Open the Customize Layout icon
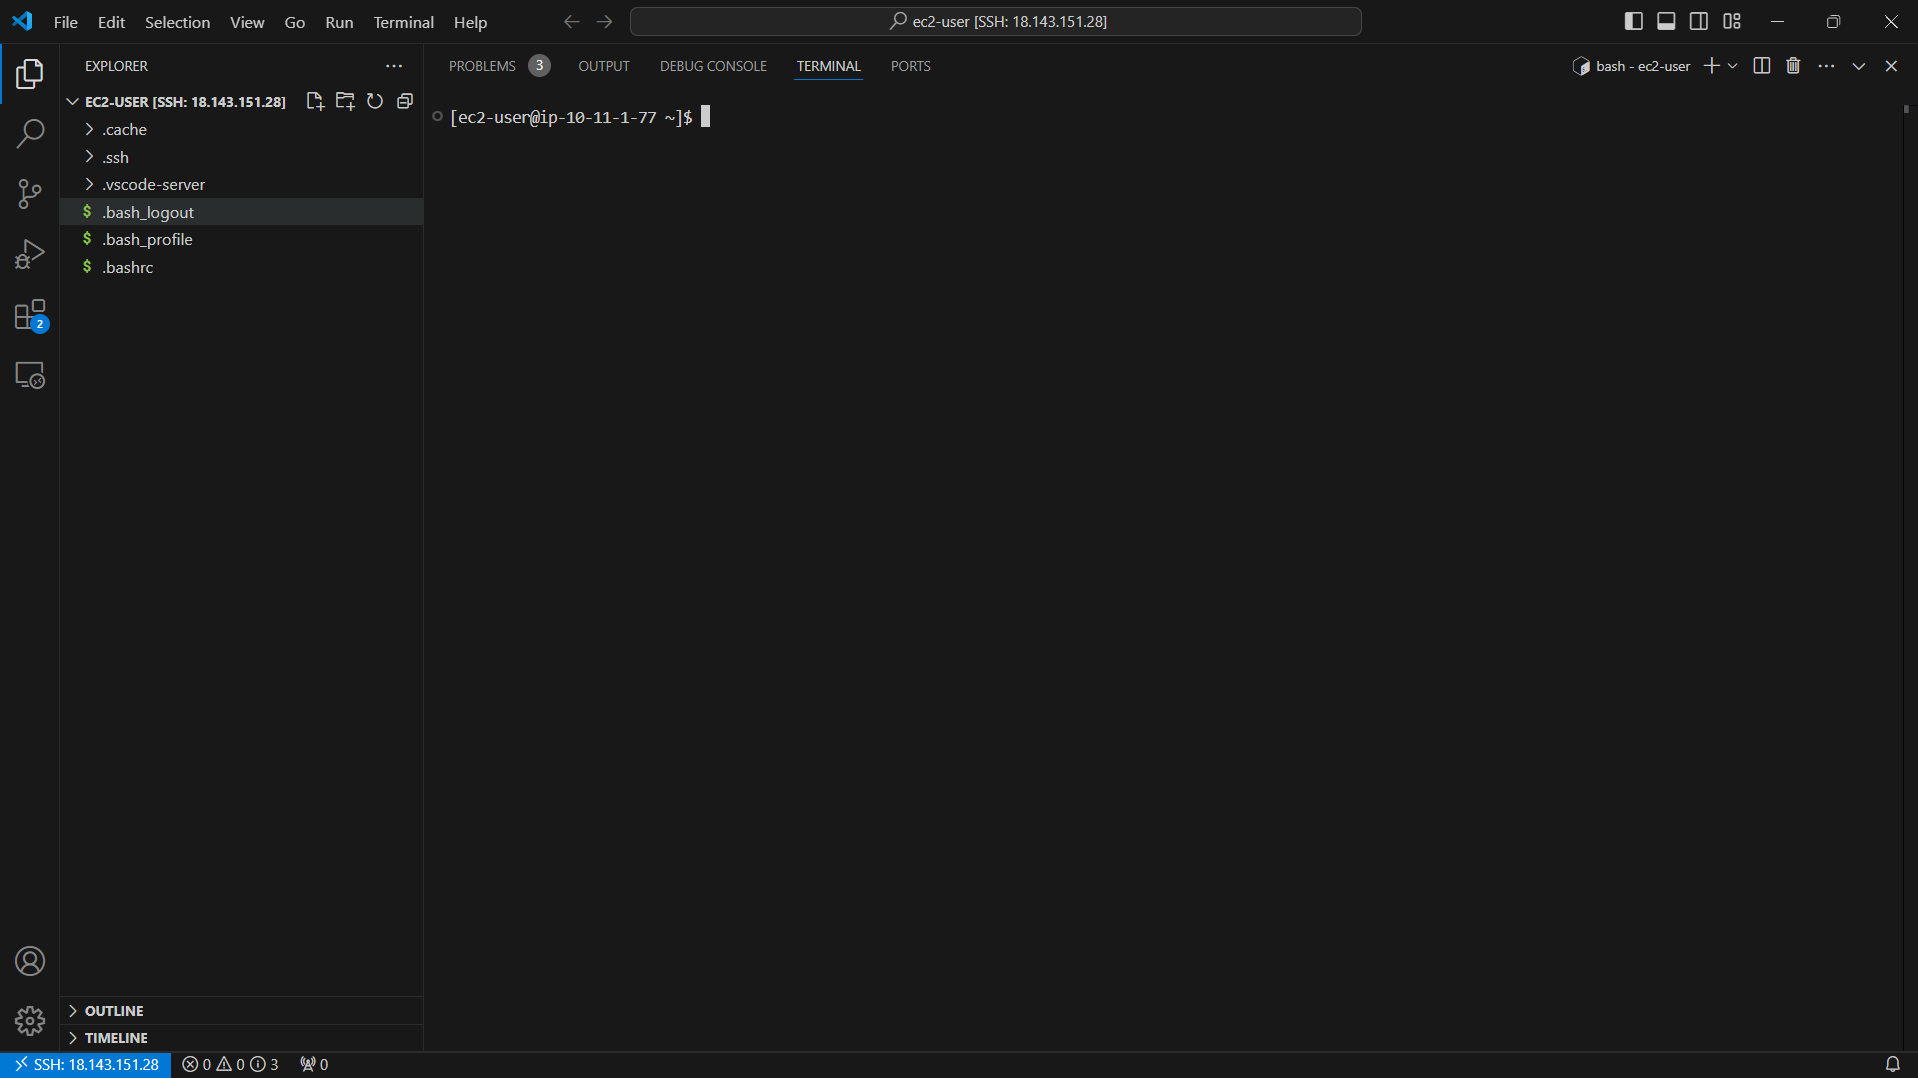The width and height of the screenshot is (1918, 1078). 1732,21
